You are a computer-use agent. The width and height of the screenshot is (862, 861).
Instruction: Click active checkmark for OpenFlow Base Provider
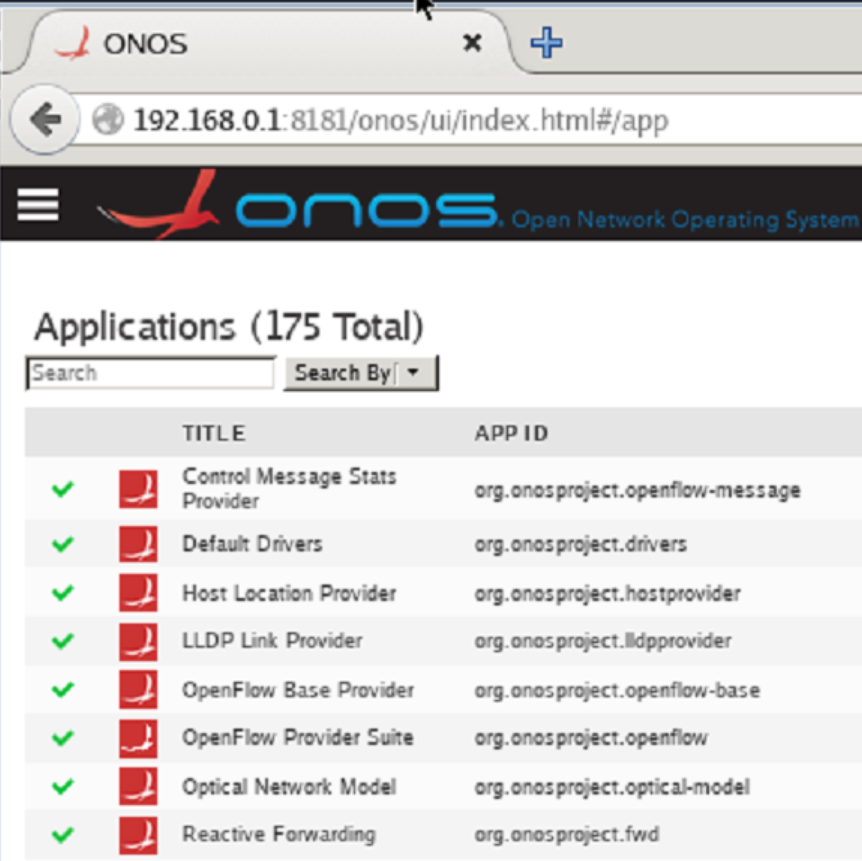(63, 689)
